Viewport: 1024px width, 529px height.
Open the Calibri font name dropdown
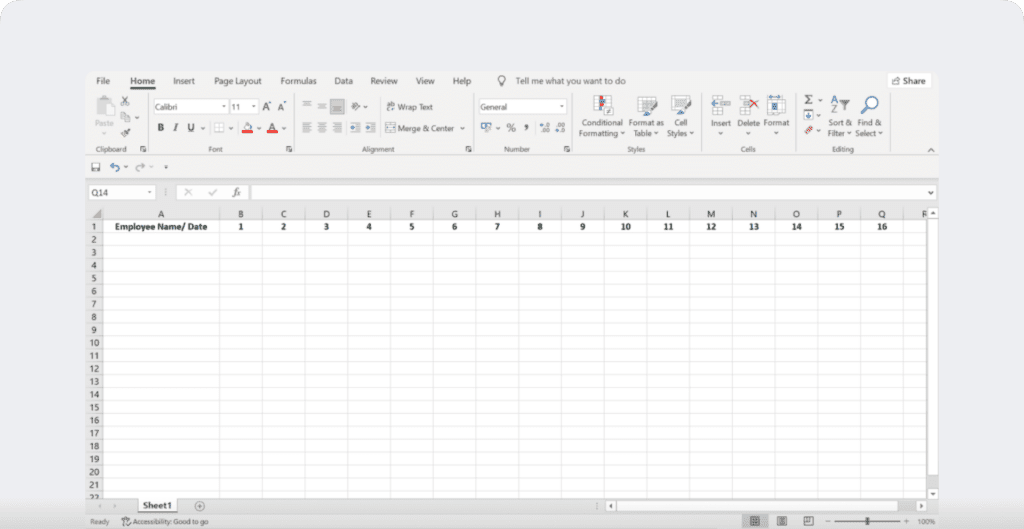click(224, 107)
